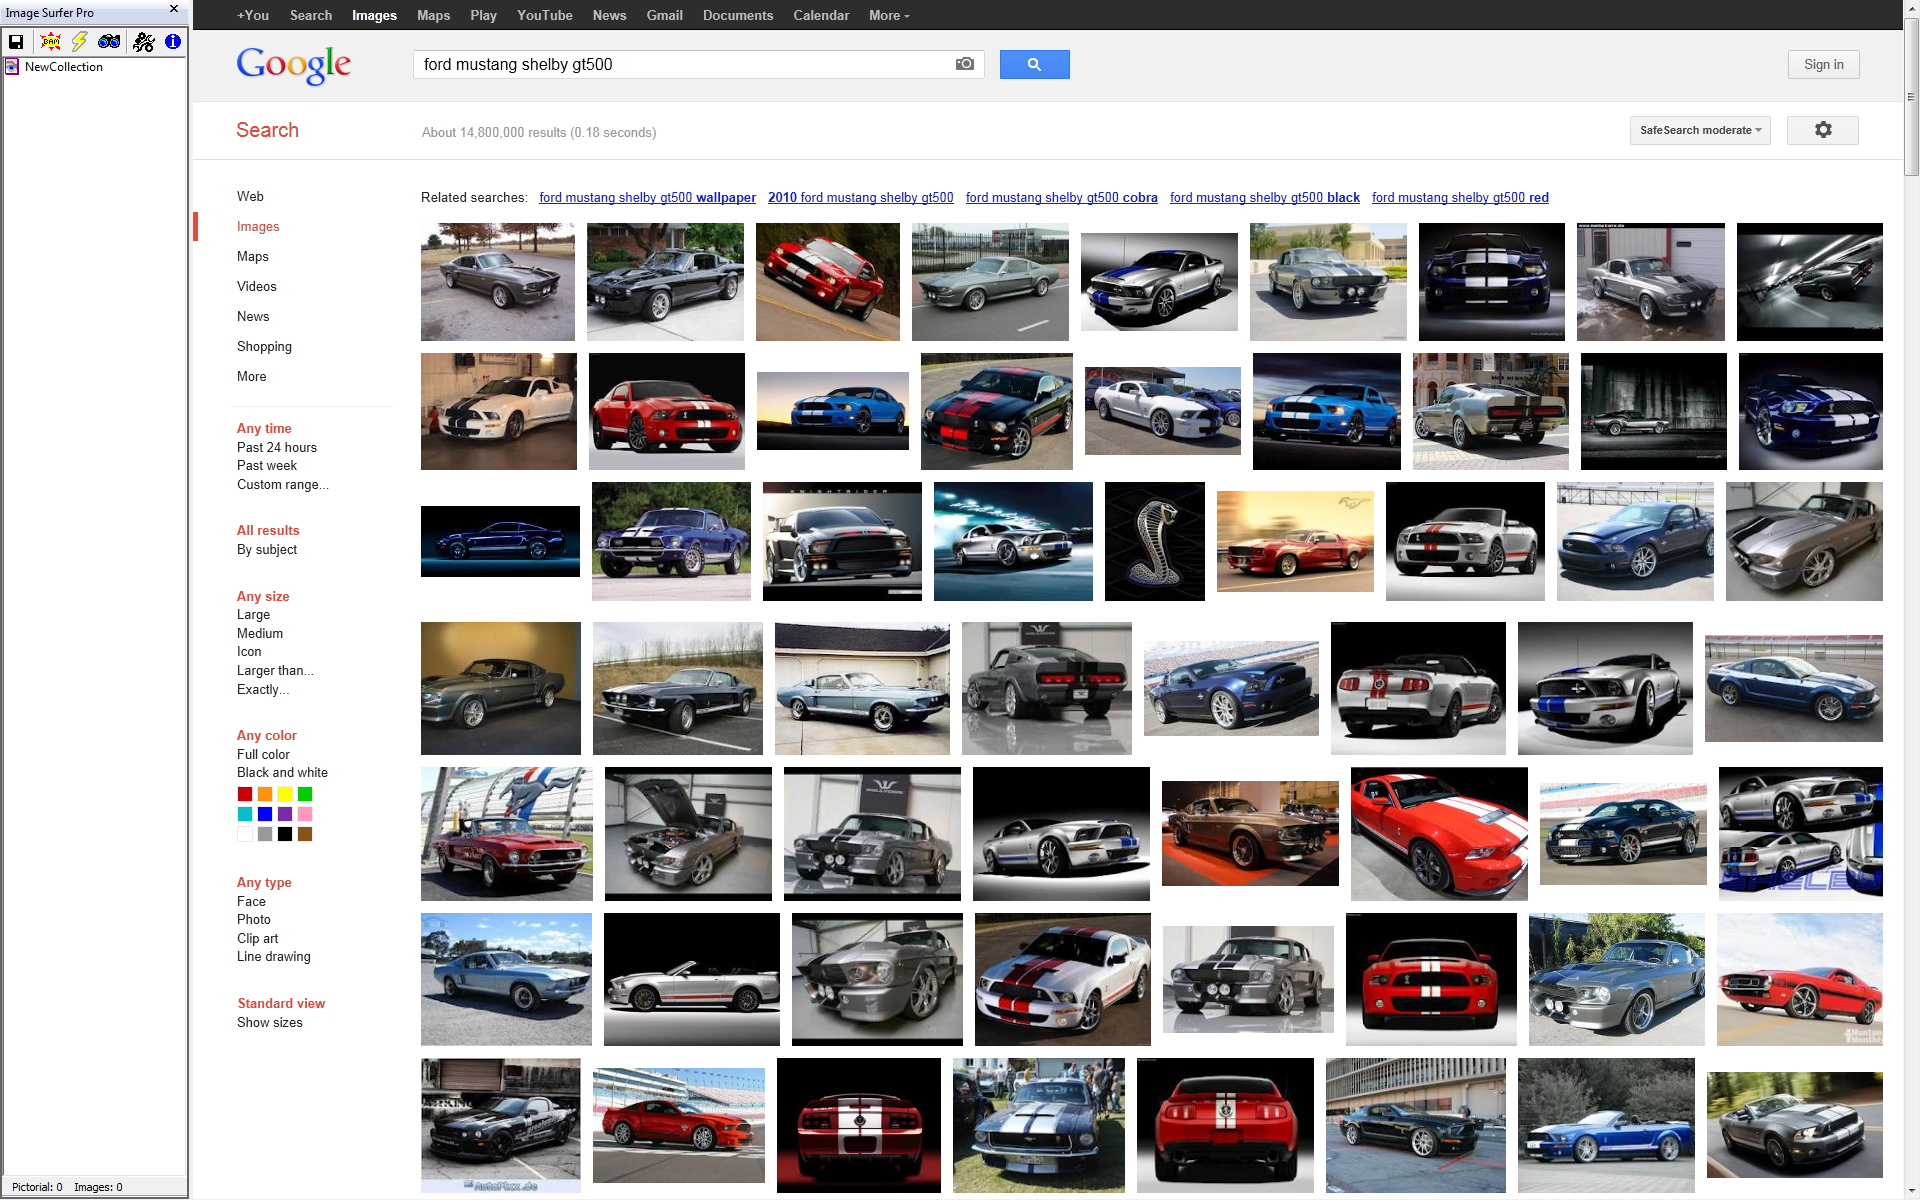This screenshot has height=1200, width=1920.
Task: Filter type to Line drawing
Action: tap(274, 956)
